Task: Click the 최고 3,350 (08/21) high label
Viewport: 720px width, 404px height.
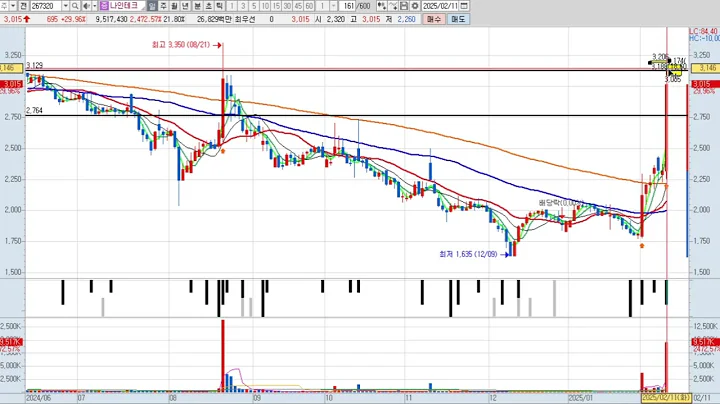Action: tap(181, 45)
